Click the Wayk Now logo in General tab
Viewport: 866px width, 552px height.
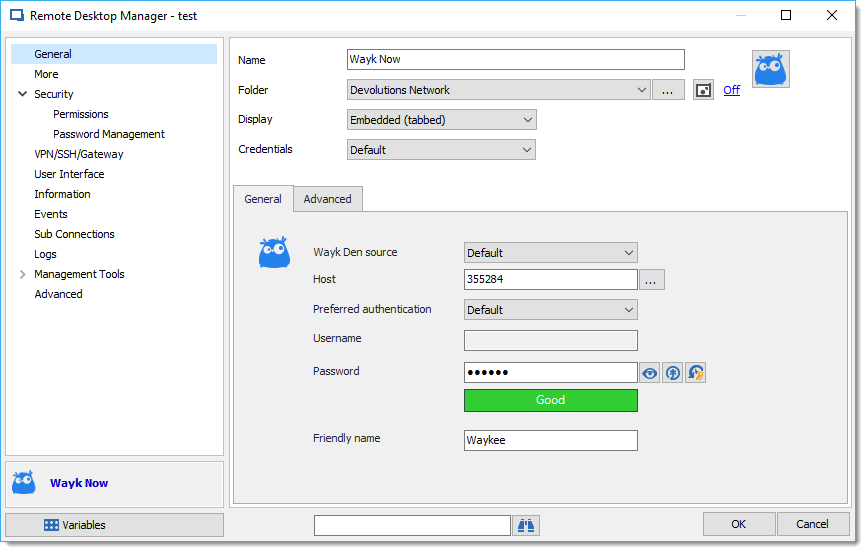click(274, 253)
